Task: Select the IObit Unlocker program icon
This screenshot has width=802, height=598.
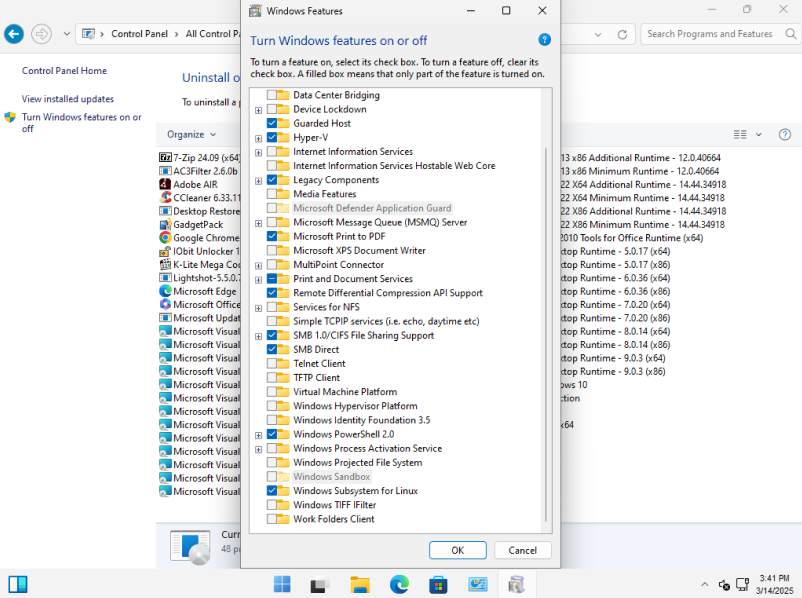Action: (165, 251)
